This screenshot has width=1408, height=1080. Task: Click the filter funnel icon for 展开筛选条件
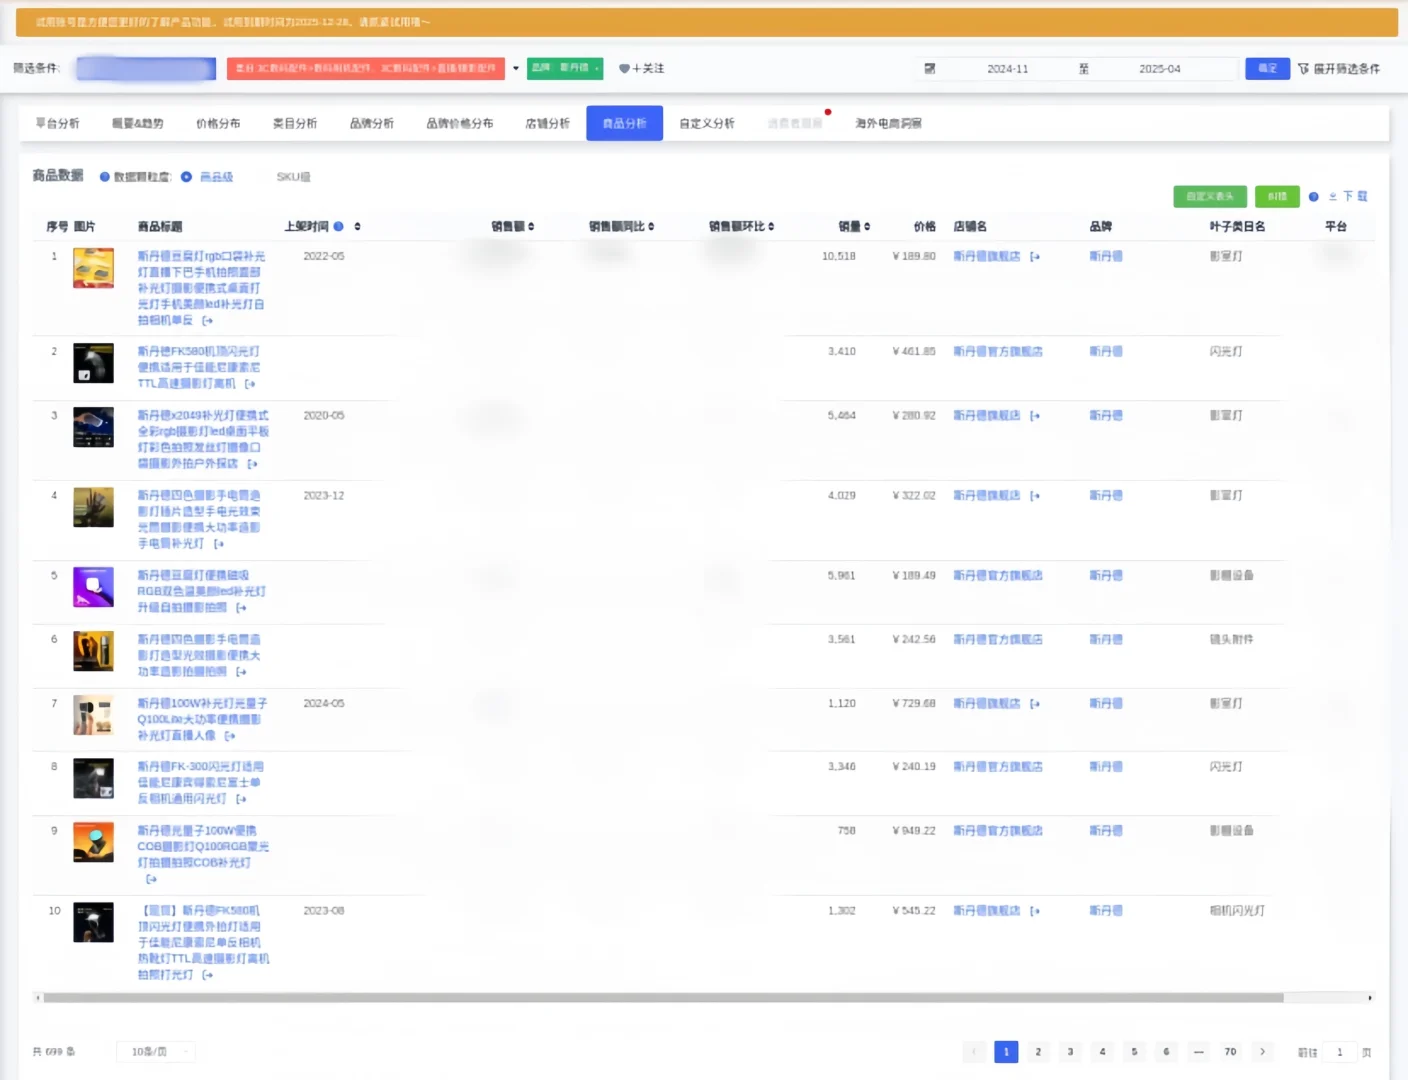(x=1303, y=69)
